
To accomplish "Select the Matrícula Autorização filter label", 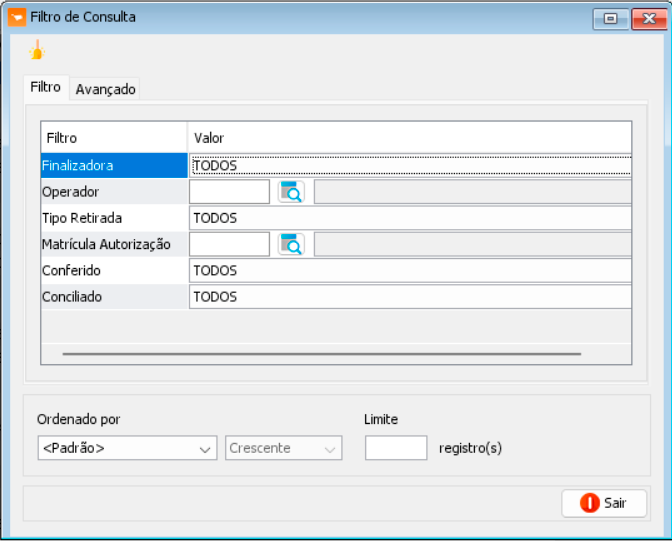I will click(x=106, y=244).
